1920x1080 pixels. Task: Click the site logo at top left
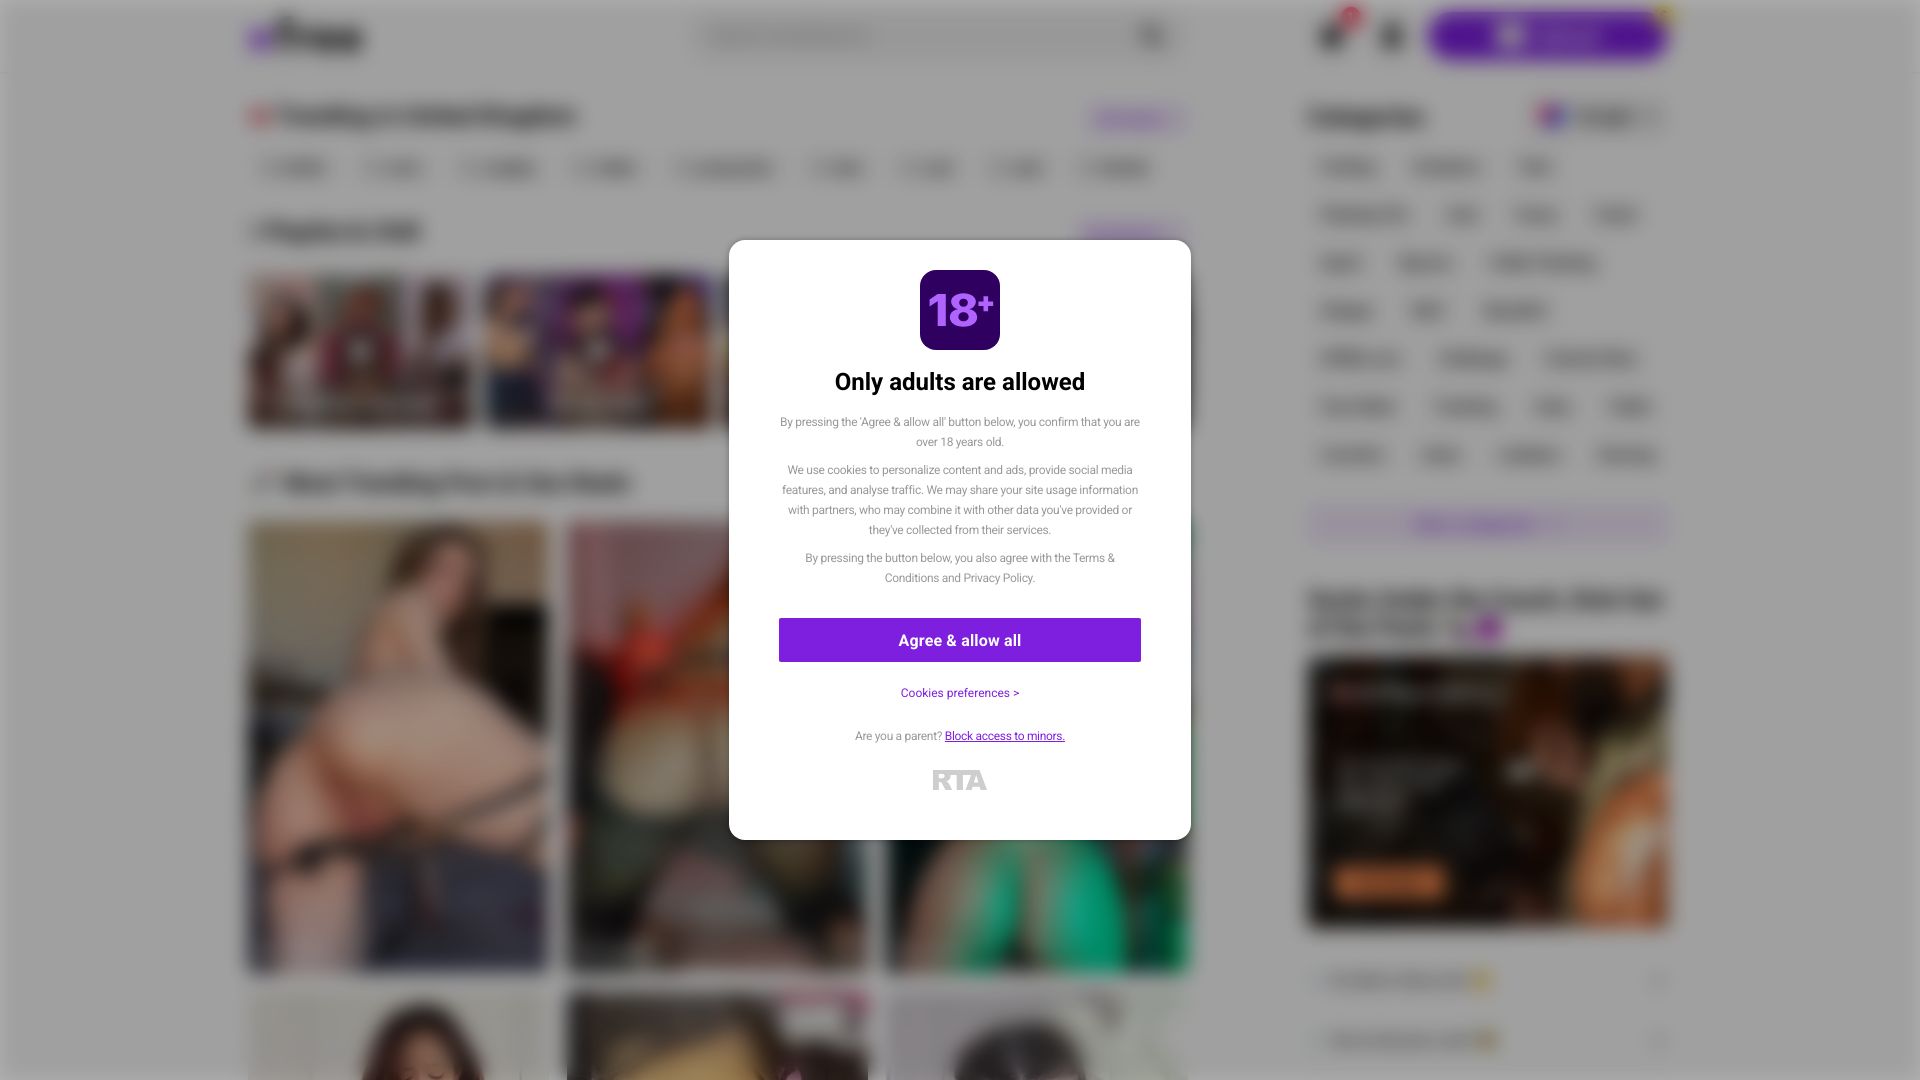coord(305,37)
